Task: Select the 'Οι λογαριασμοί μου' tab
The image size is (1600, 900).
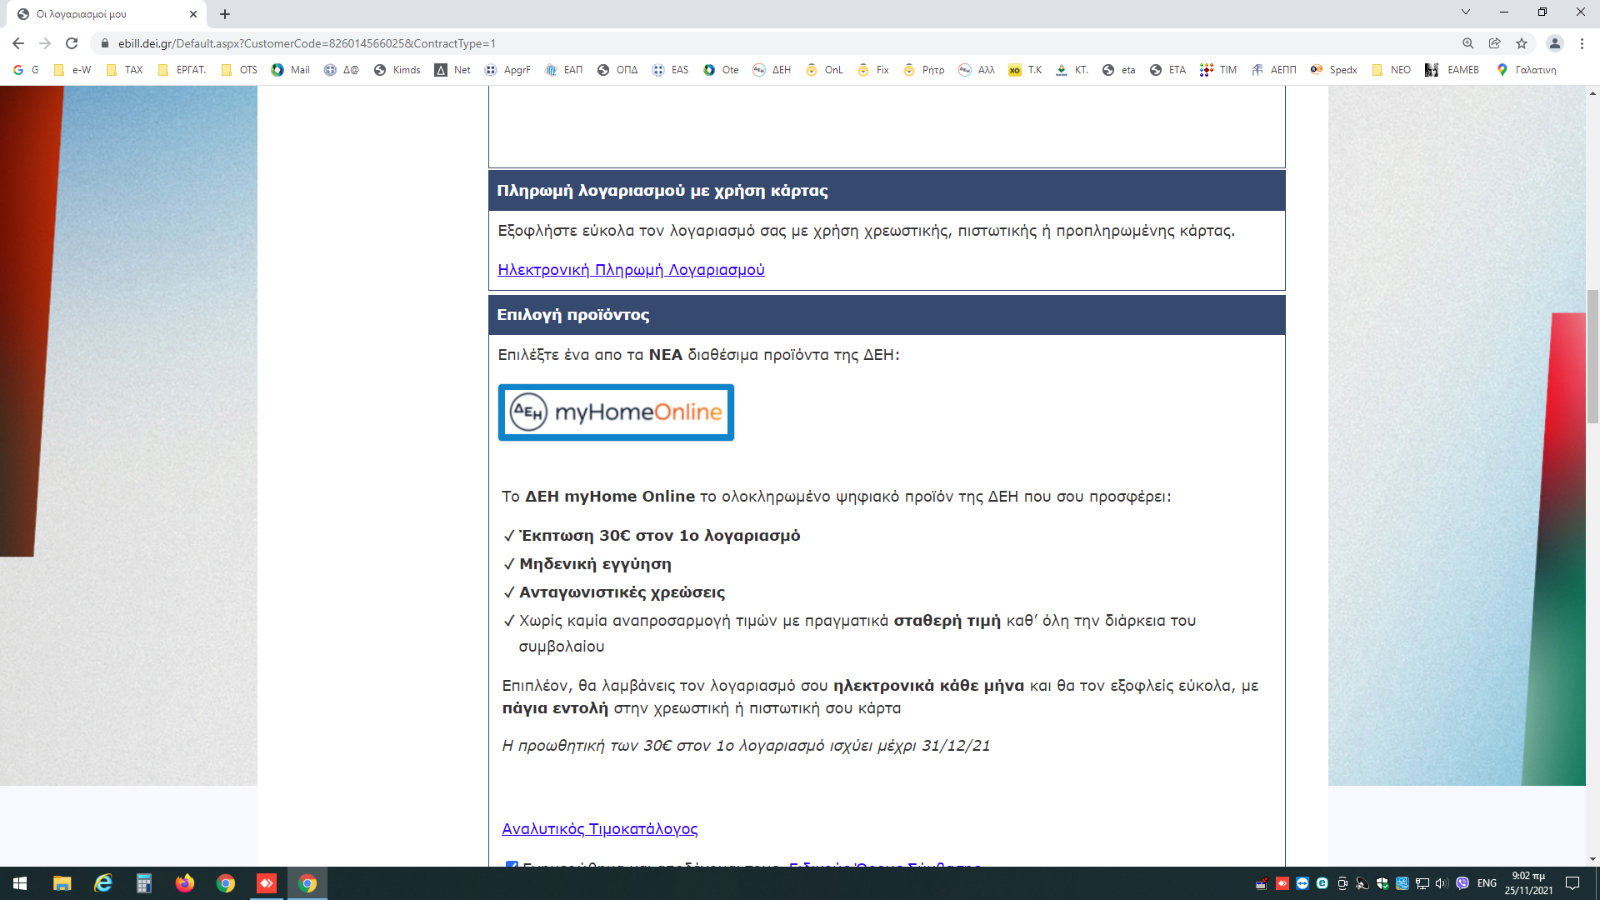Action: pos(105,14)
